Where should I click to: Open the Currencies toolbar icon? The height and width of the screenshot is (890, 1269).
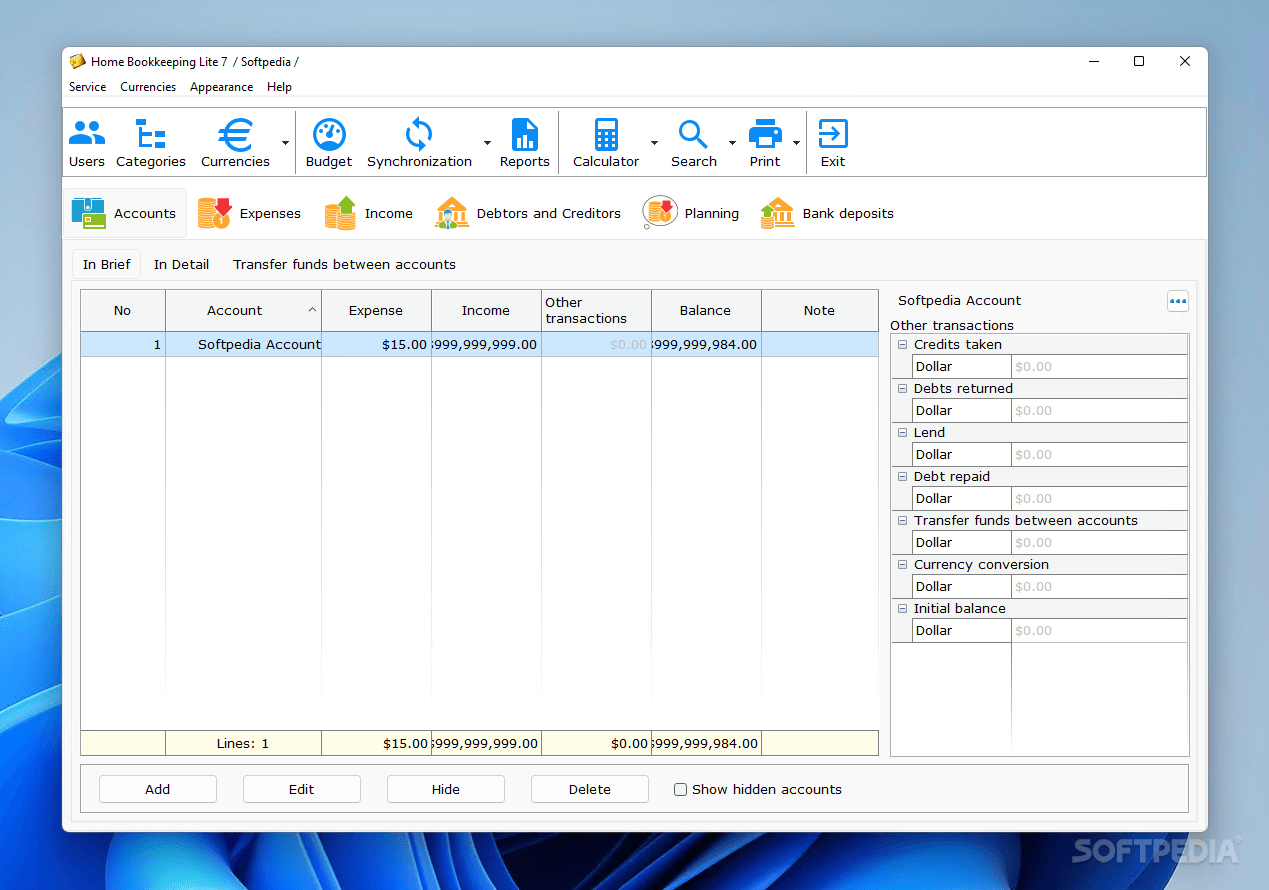tap(235, 143)
